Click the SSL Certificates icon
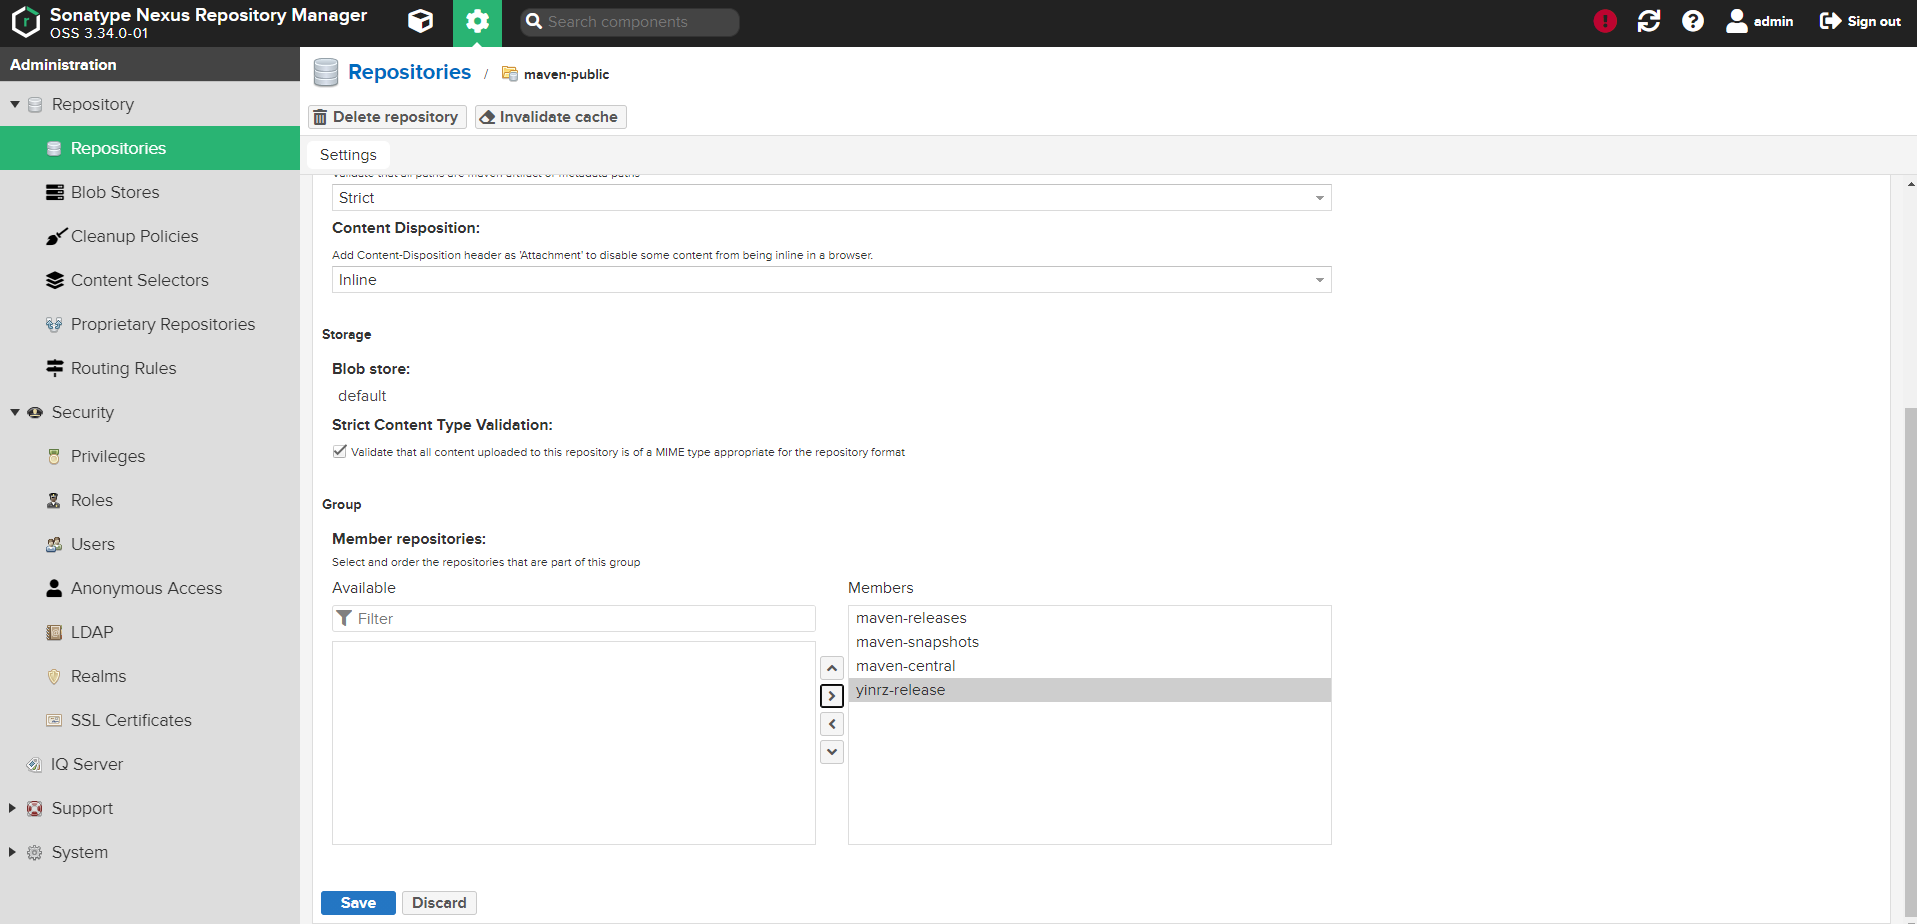 (x=54, y=720)
